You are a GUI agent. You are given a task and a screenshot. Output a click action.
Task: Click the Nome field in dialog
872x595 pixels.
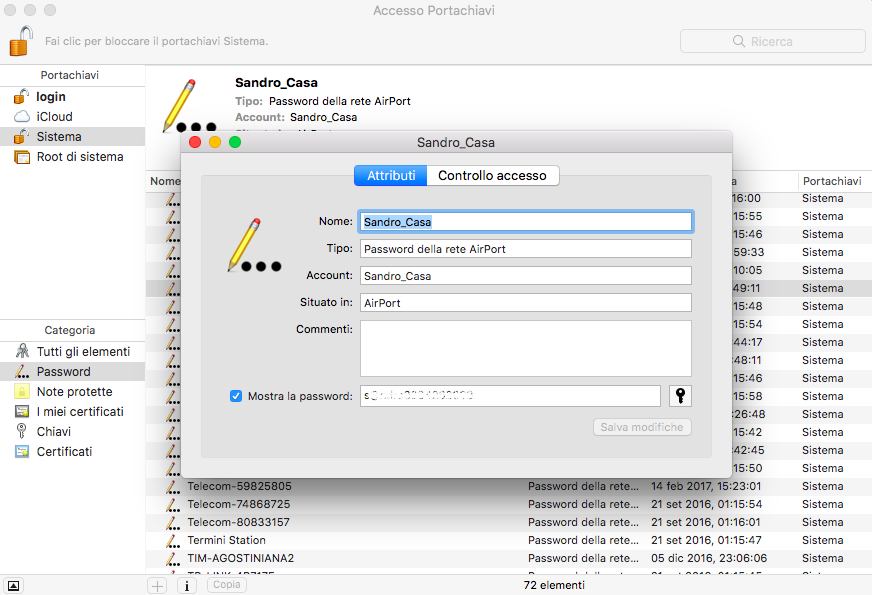click(526, 222)
